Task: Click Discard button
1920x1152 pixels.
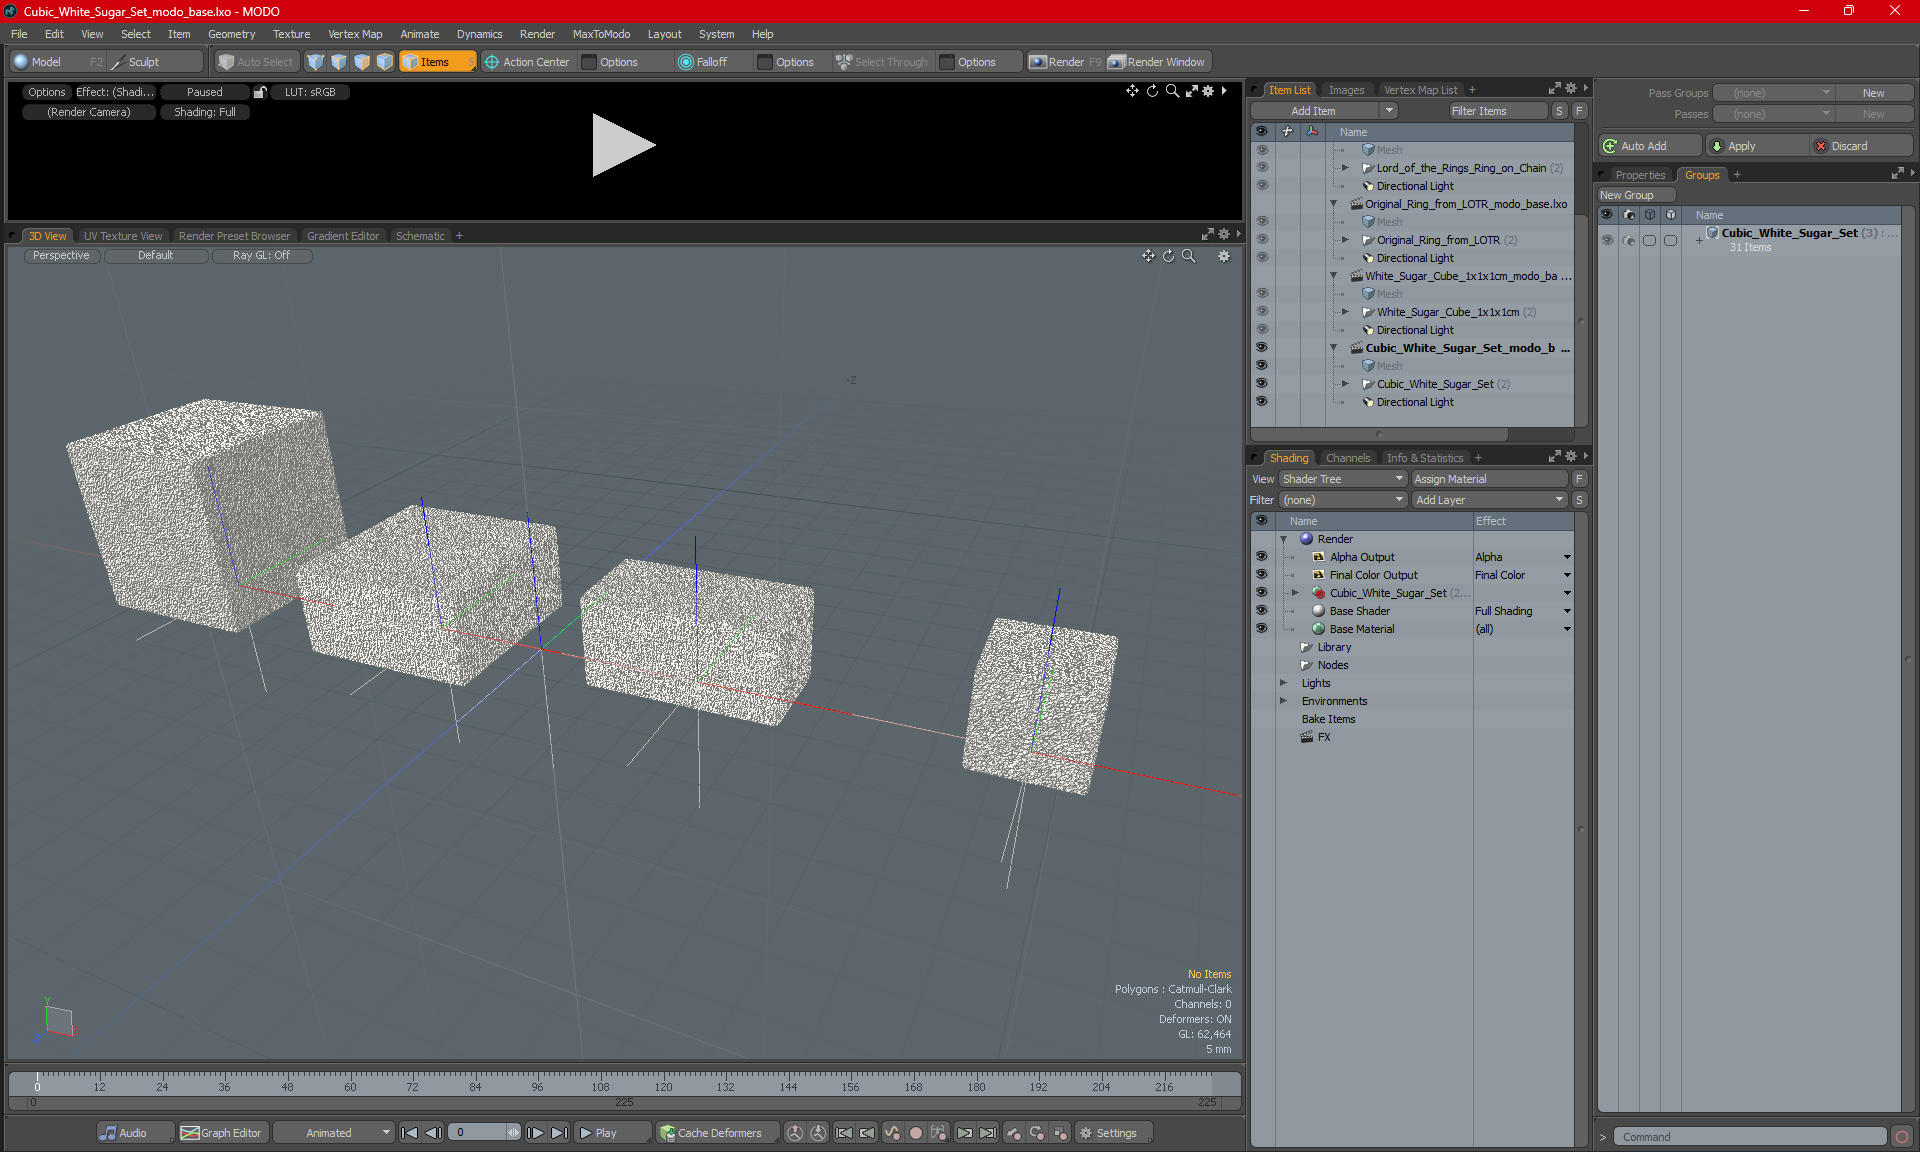Action: (1861, 146)
